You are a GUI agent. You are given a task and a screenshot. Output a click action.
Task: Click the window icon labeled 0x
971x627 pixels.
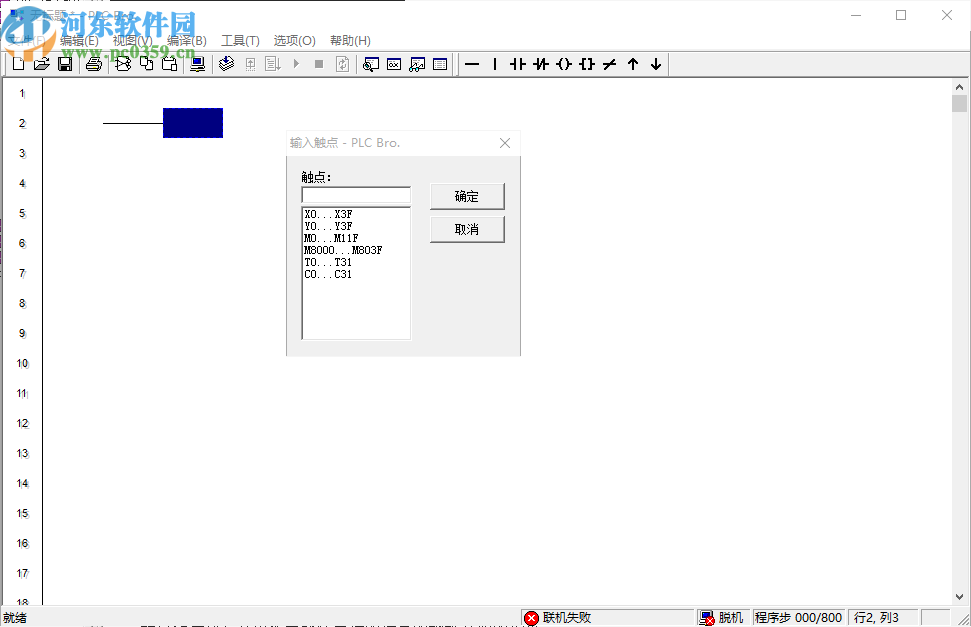[394, 64]
